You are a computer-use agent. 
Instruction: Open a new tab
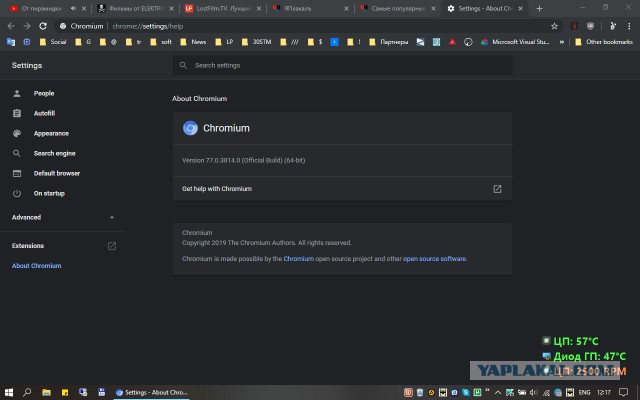(x=539, y=8)
